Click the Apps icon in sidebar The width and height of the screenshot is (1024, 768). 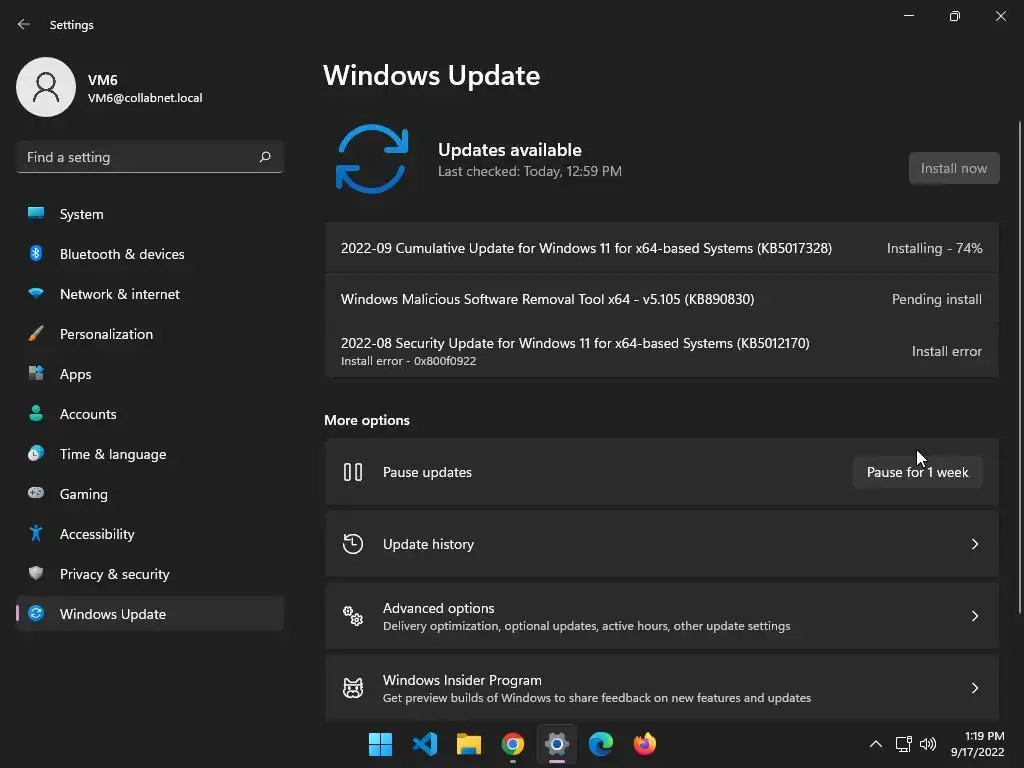(36, 374)
